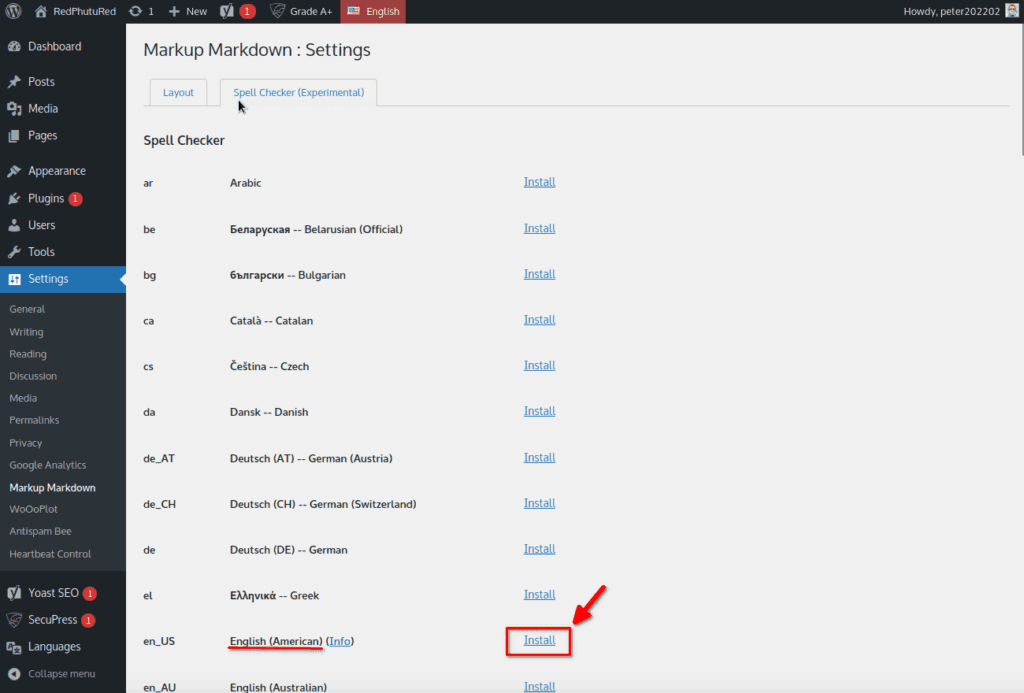Image resolution: width=1024 pixels, height=693 pixels.
Task: Open the RedPhutuRed site home icon
Action: tap(41, 11)
